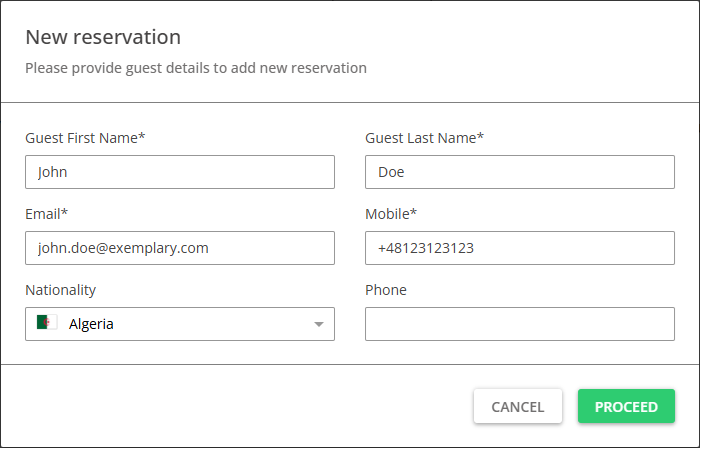701x449 pixels.
Task: Focus the Guest Last Name input field
Action: 520,172
